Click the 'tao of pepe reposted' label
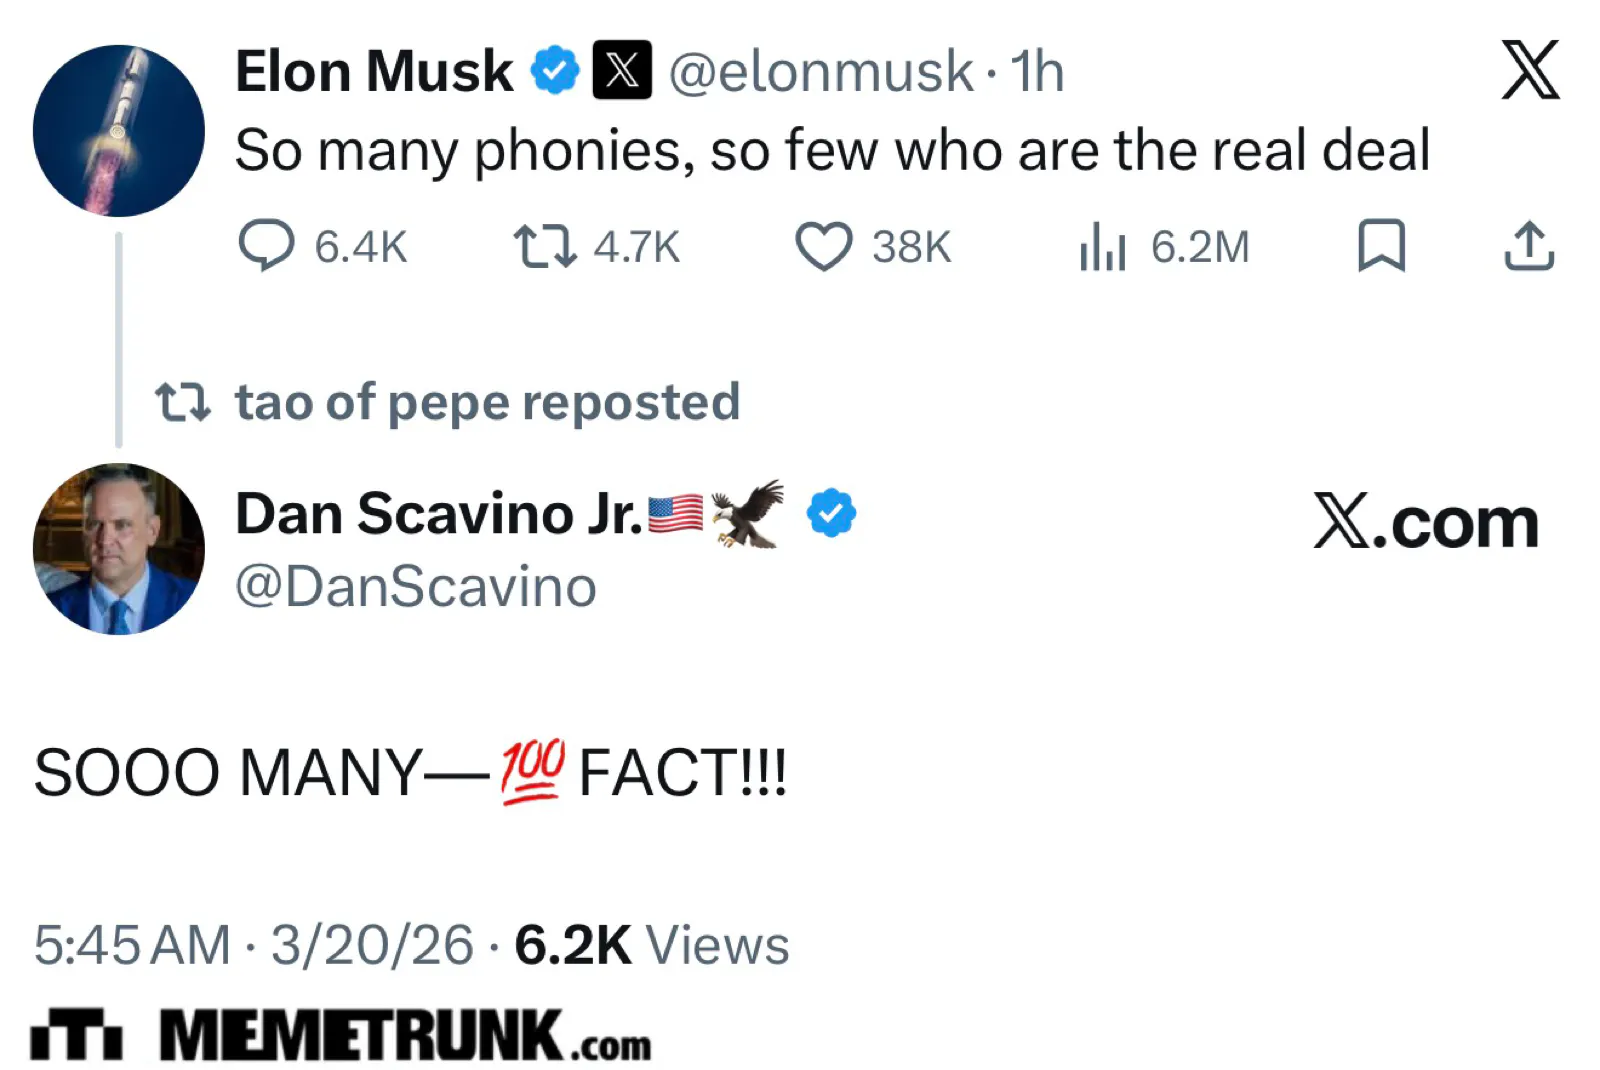1600x1070 pixels. coord(487,402)
